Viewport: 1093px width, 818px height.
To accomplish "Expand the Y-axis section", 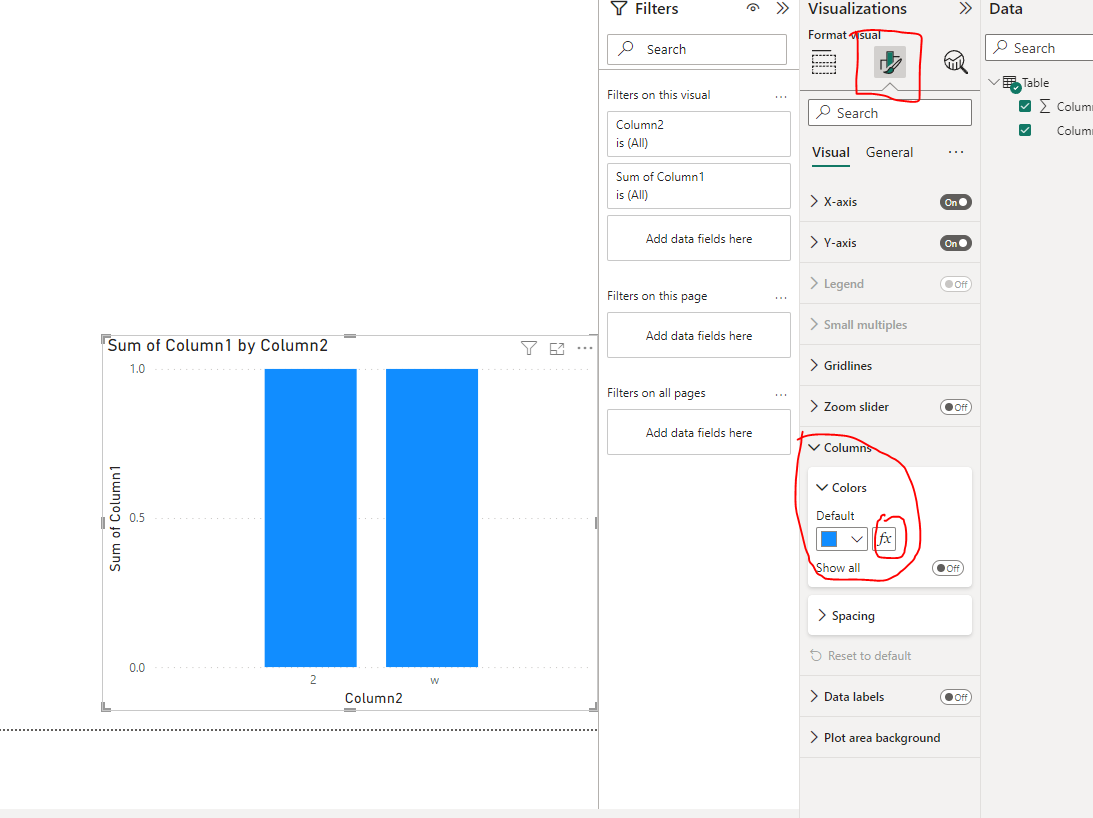I will pos(814,243).
